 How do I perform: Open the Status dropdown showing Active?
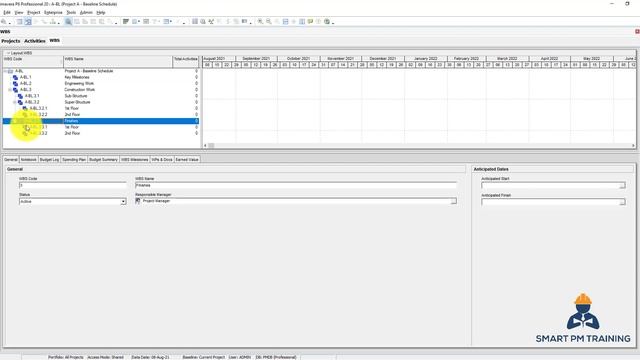(x=123, y=202)
